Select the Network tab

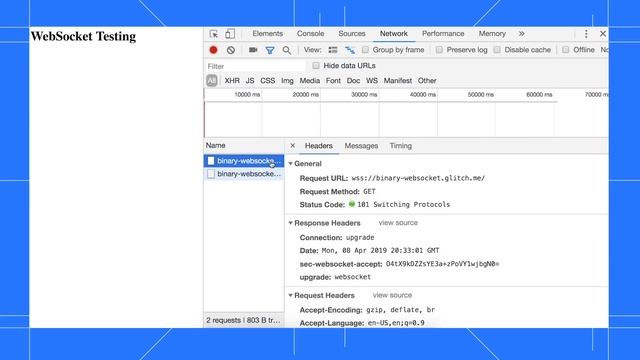(x=394, y=34)
